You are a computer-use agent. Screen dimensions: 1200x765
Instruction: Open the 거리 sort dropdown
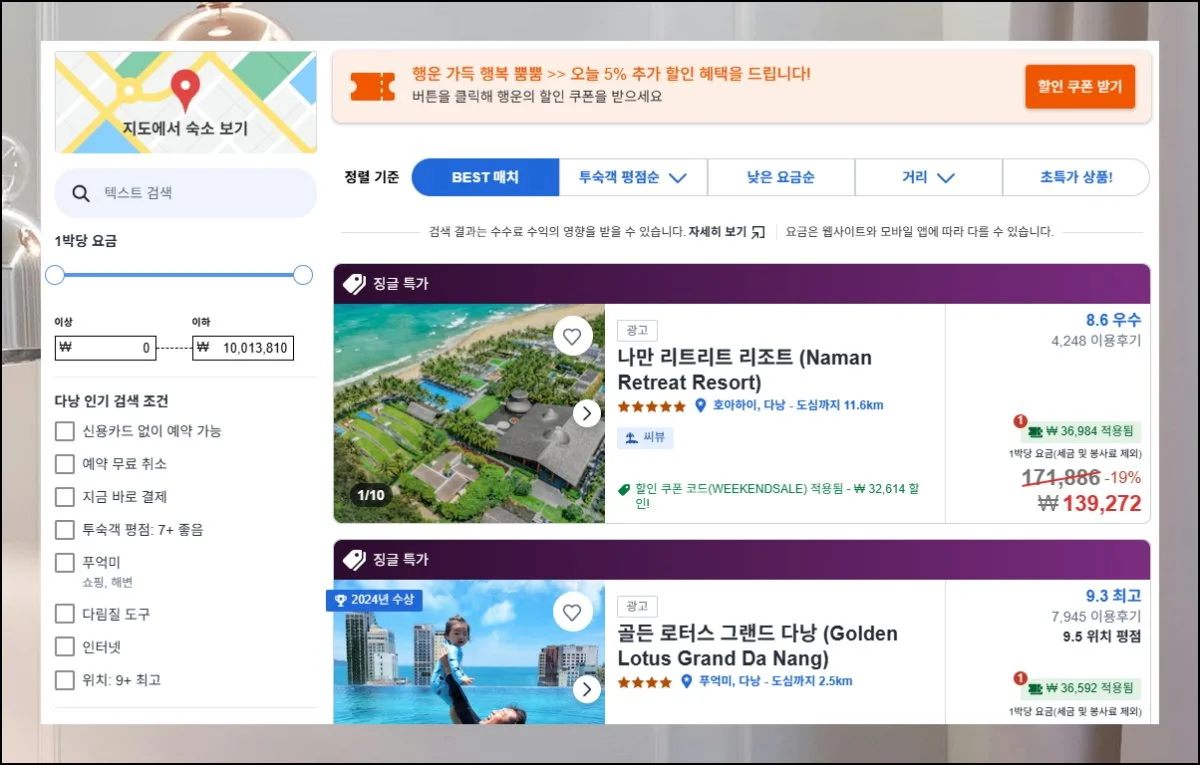point(928,178)
